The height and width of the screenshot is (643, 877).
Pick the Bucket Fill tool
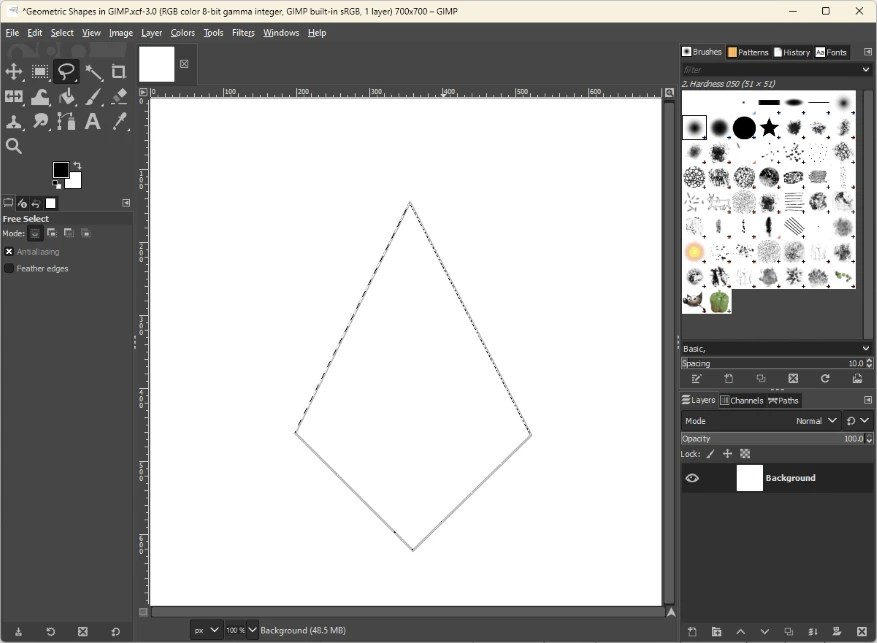click(x=66, y=96)
